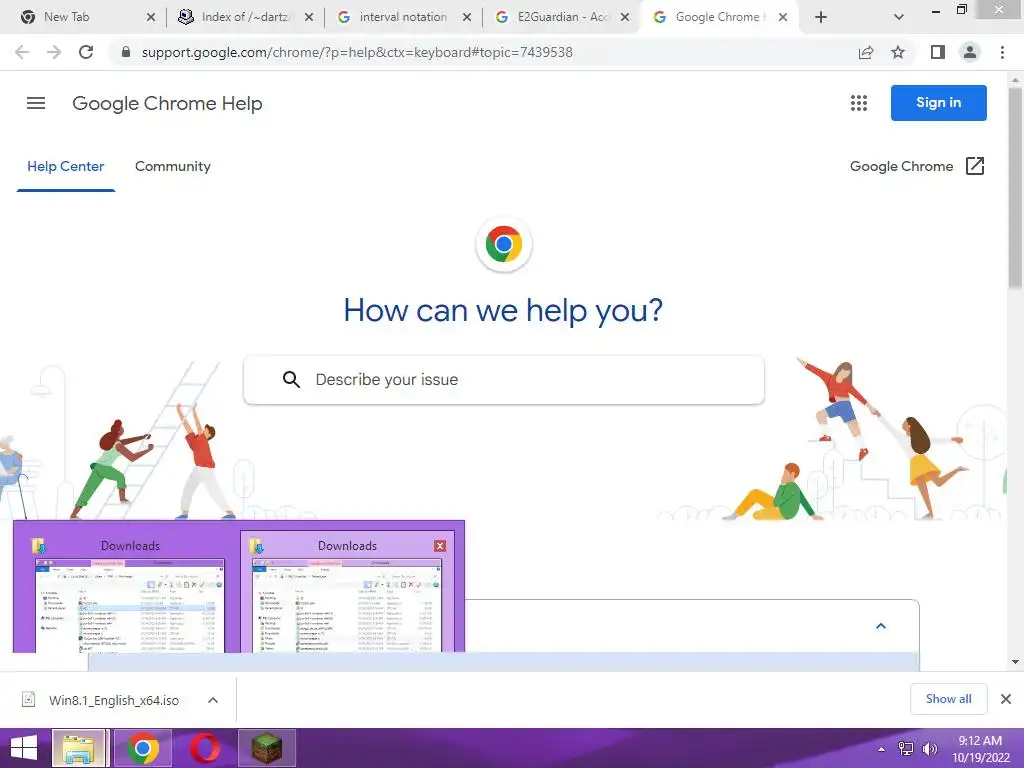Collapse the help topic section chevron
1024x768 pixels.
[880, 626]
